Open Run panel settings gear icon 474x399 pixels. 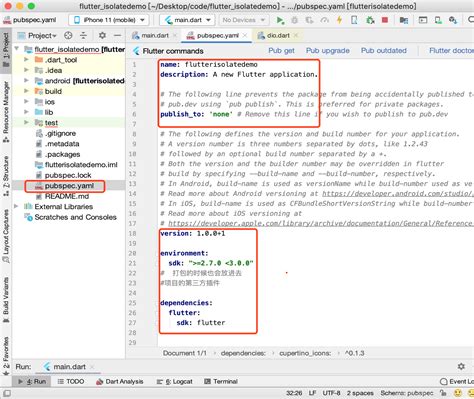click(461, 366)
